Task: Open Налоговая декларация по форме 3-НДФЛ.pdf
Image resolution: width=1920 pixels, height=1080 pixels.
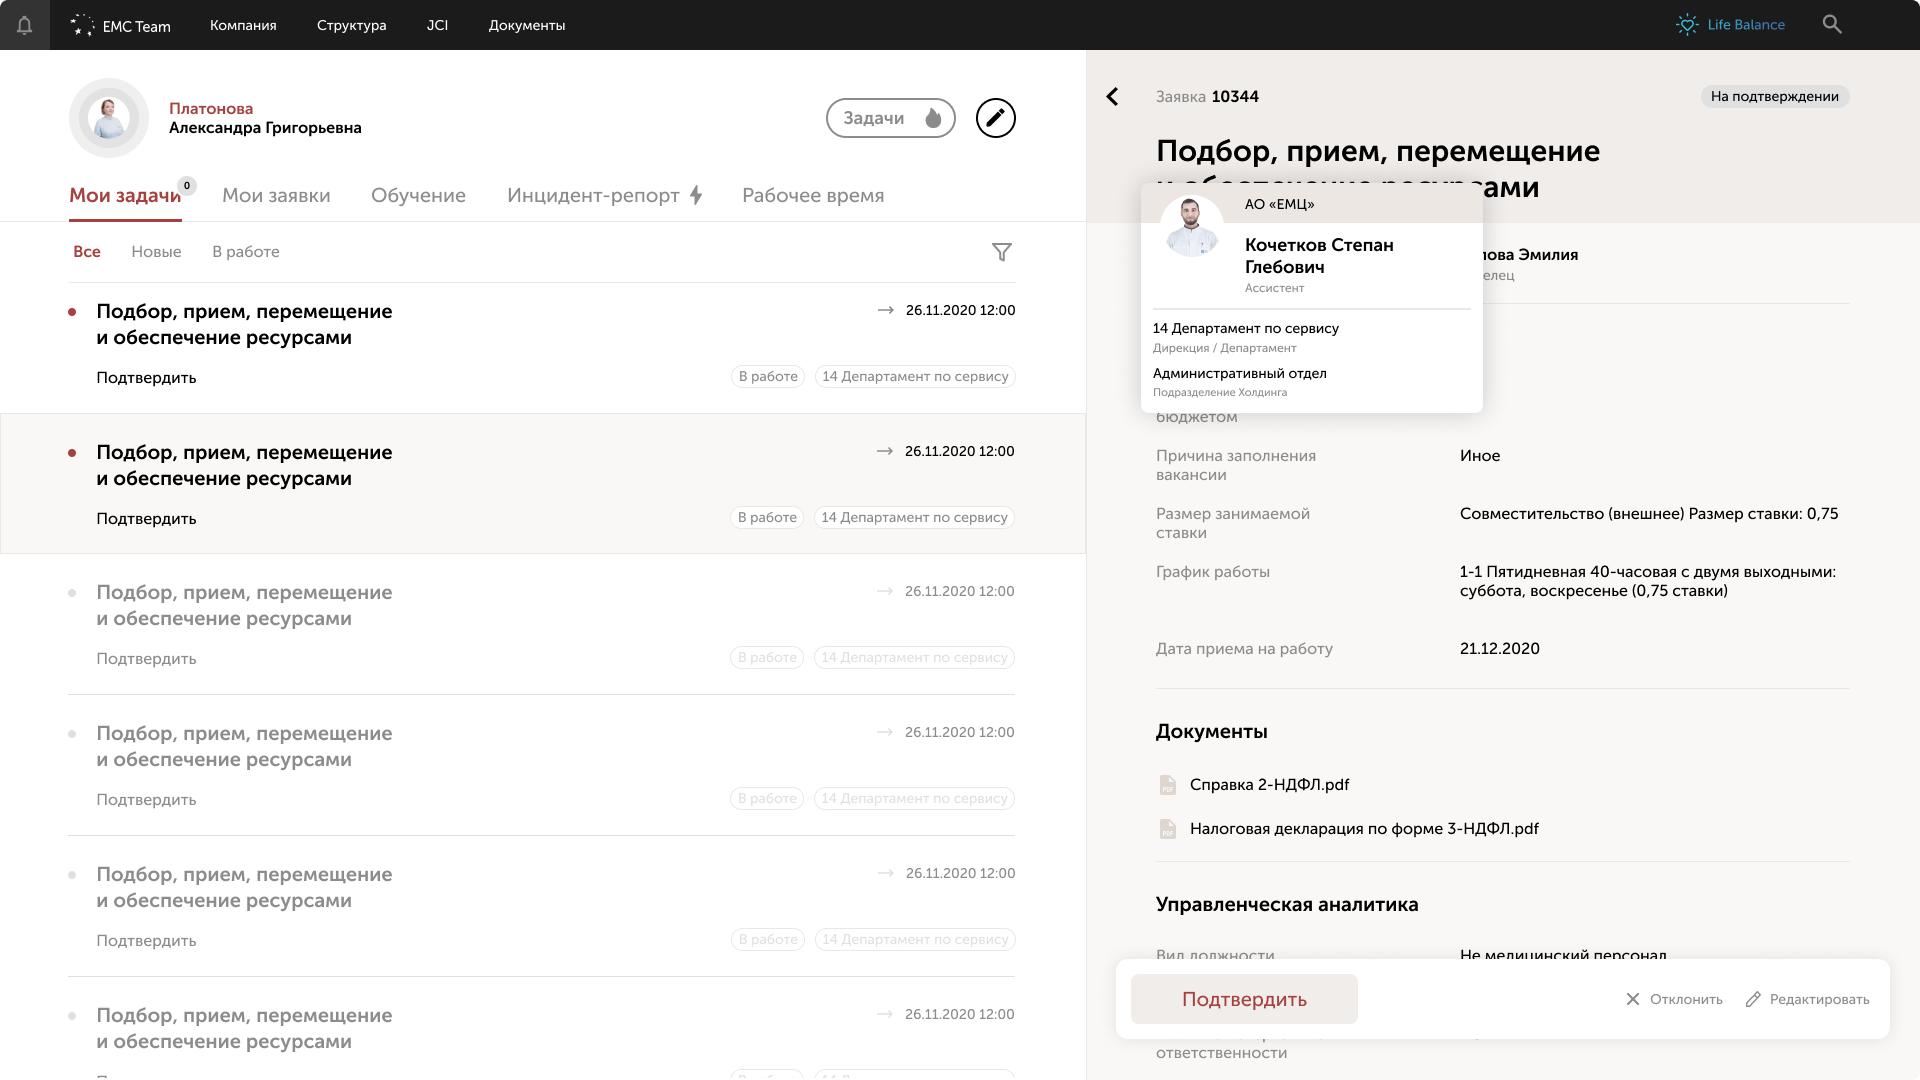Action: coord(1363,829)
